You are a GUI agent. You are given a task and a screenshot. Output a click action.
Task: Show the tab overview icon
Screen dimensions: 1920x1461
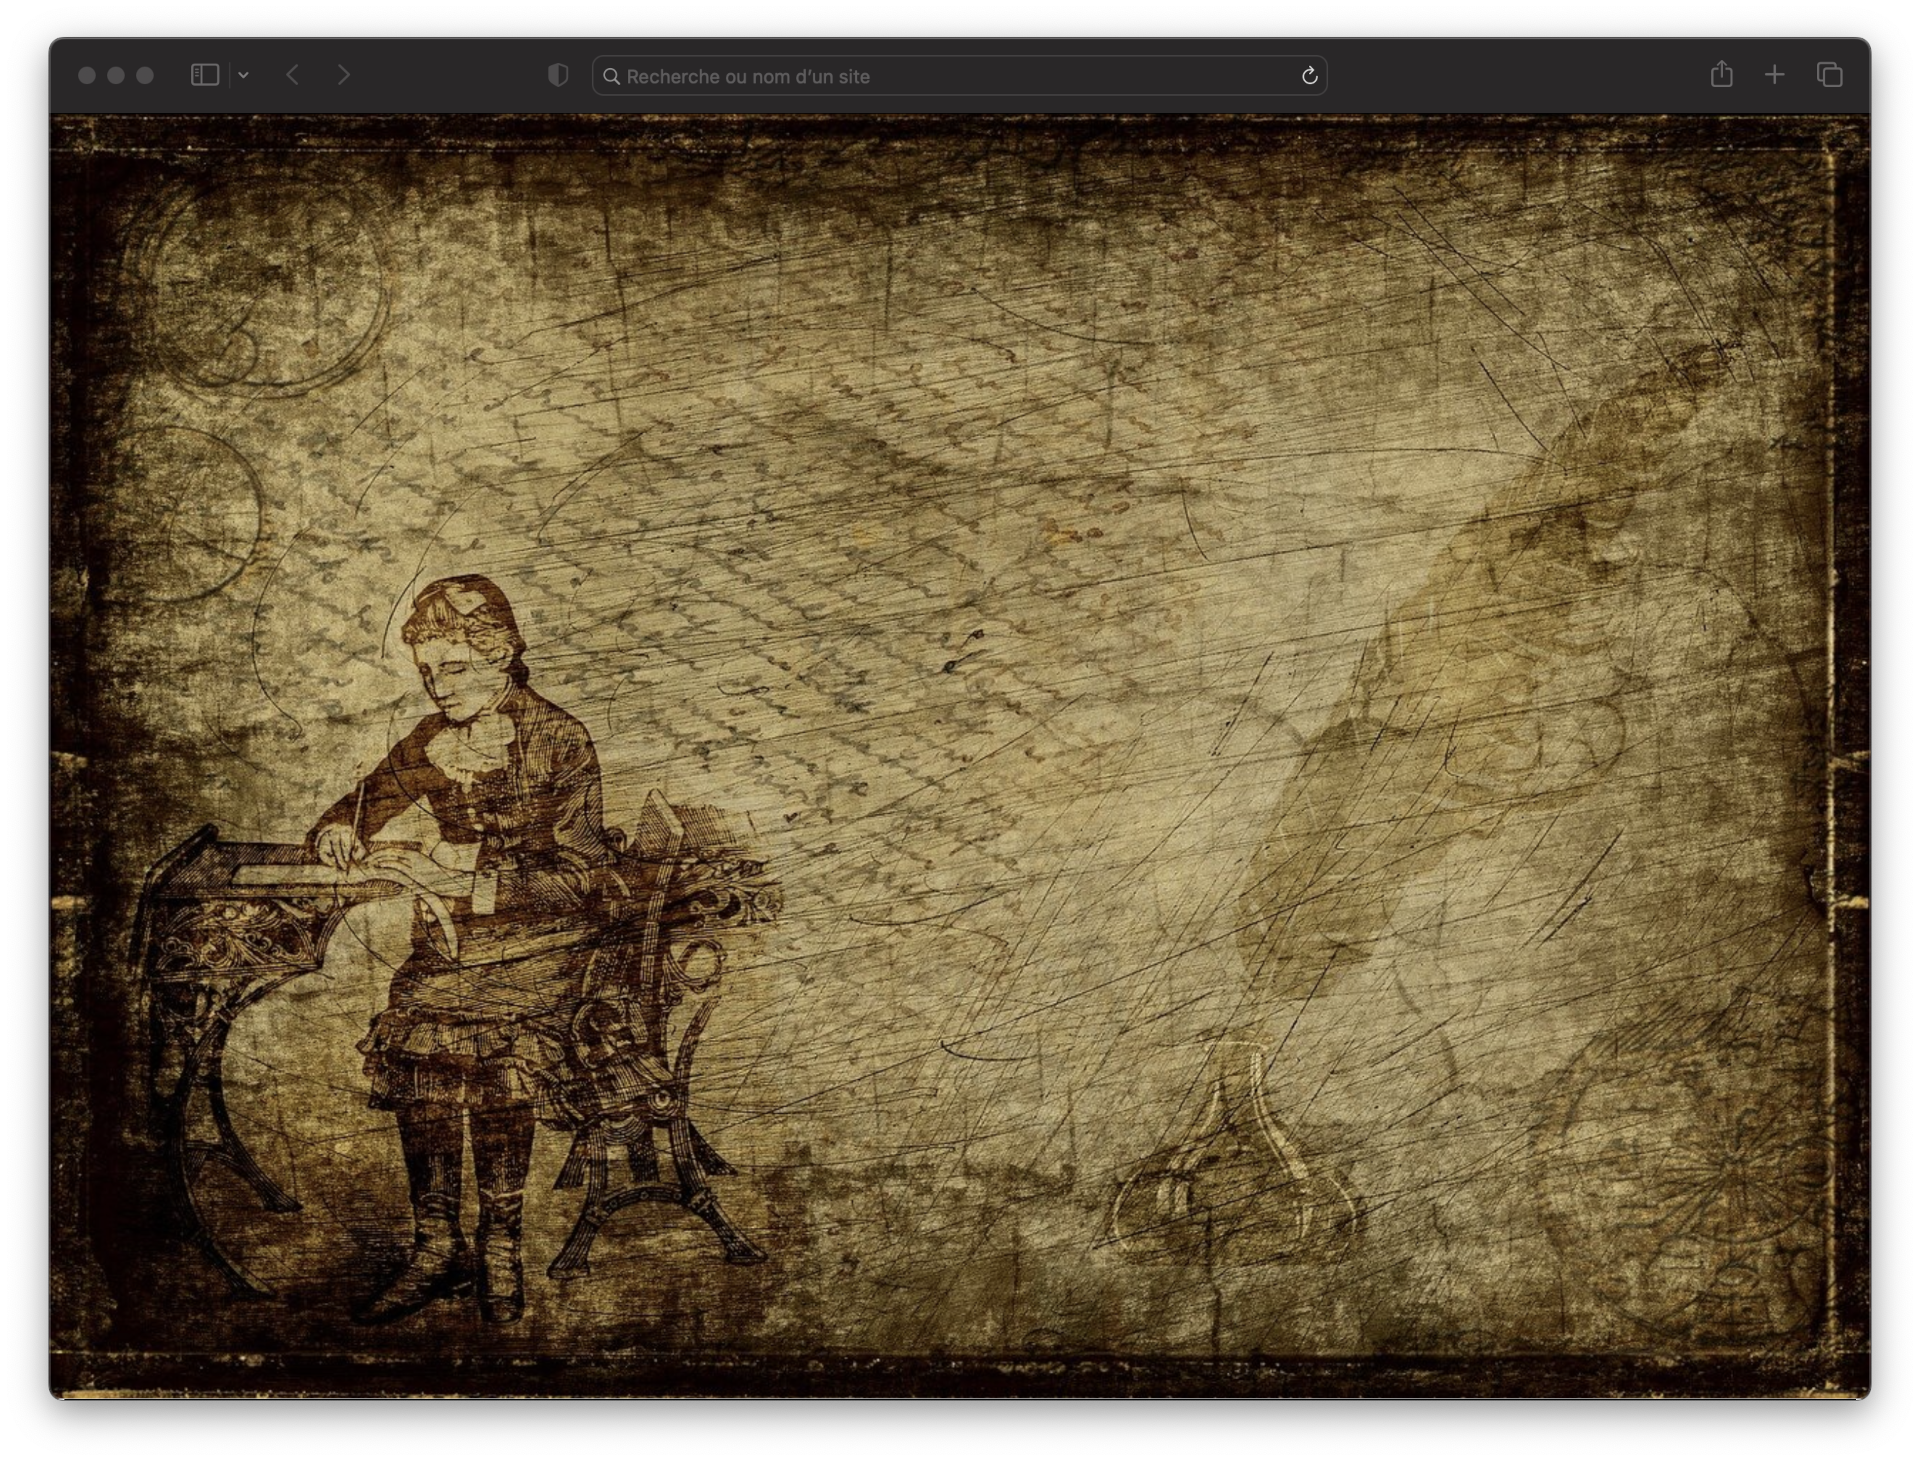[x=1829, y=75]
